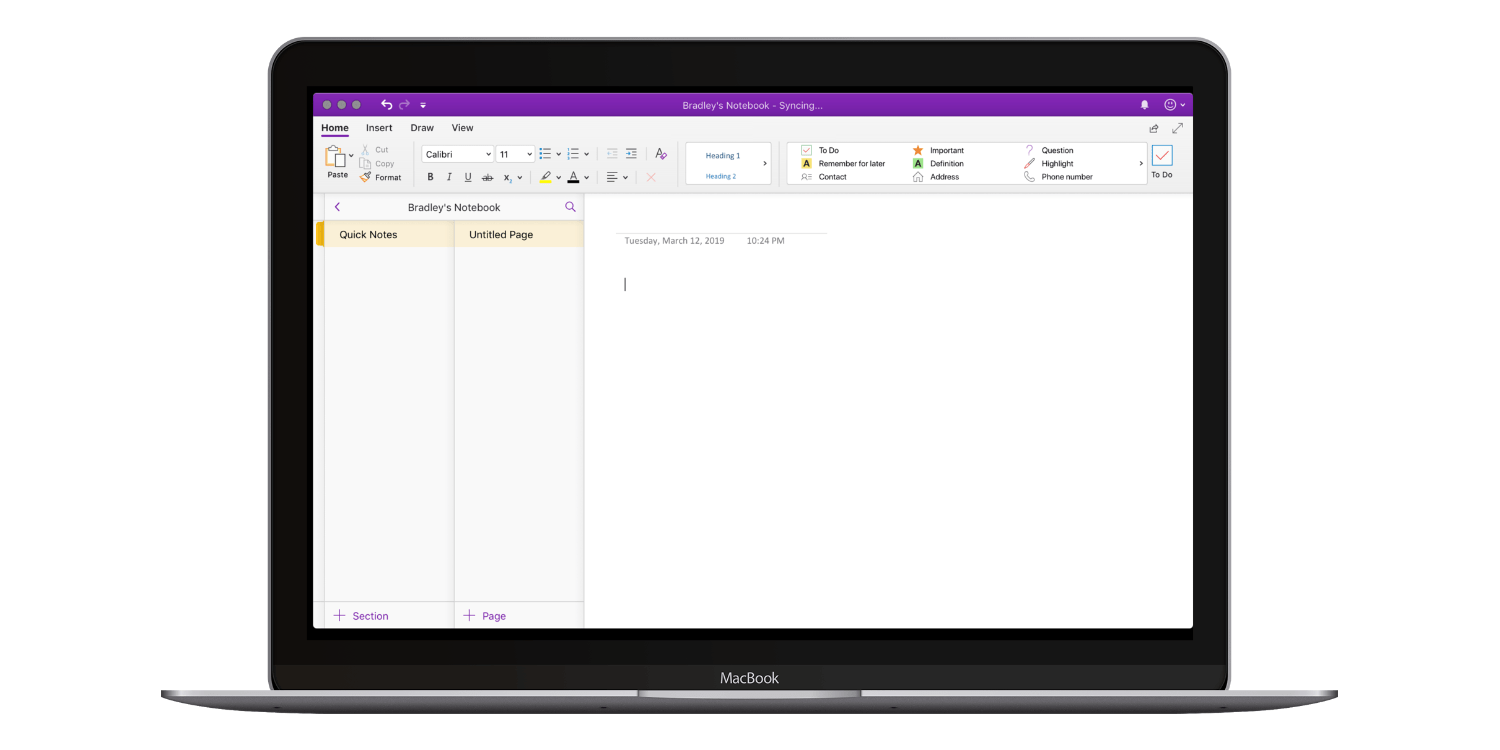Select the Untitled Page
The image size is (1500, 750).
point(501,234)
